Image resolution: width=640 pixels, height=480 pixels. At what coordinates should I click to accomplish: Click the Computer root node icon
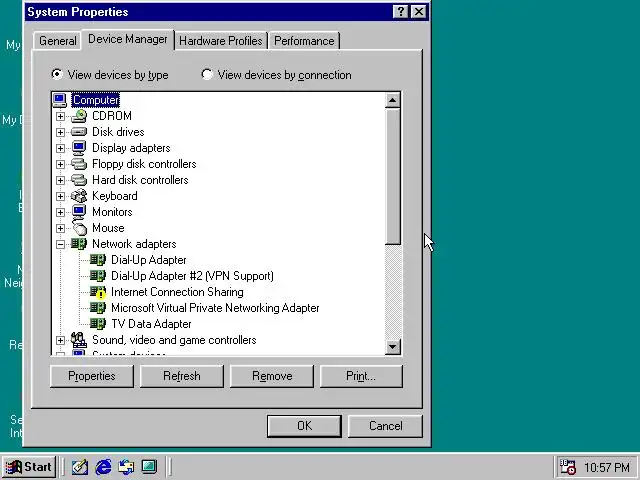point(60,100)
